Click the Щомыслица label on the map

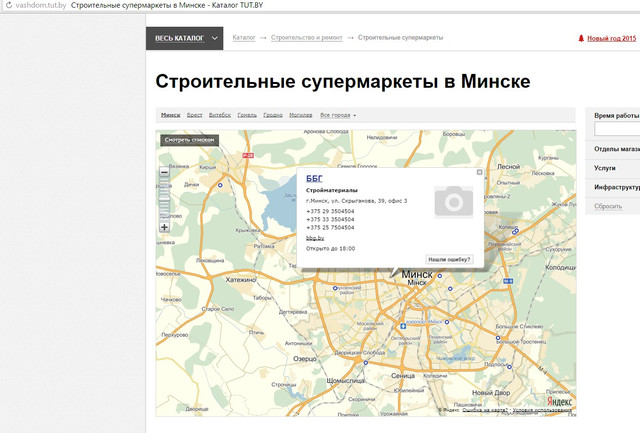[x=345, y=380]
